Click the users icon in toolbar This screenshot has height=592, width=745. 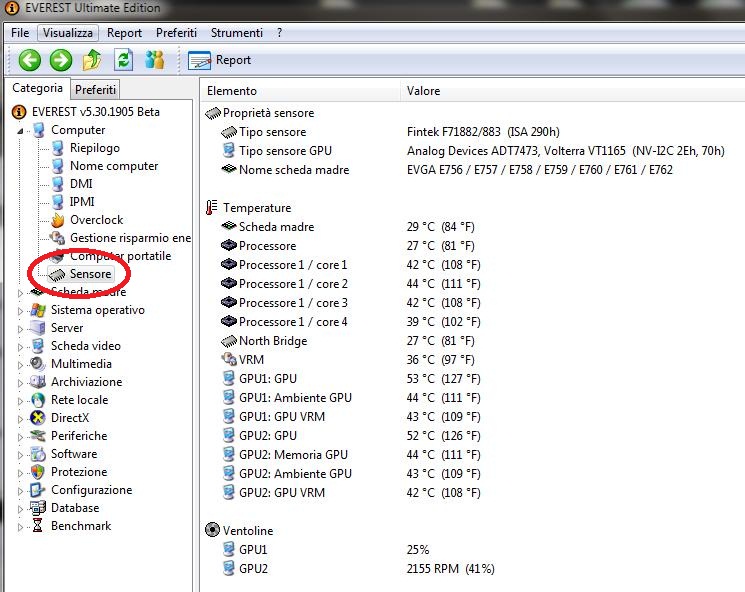click(154, 60)
